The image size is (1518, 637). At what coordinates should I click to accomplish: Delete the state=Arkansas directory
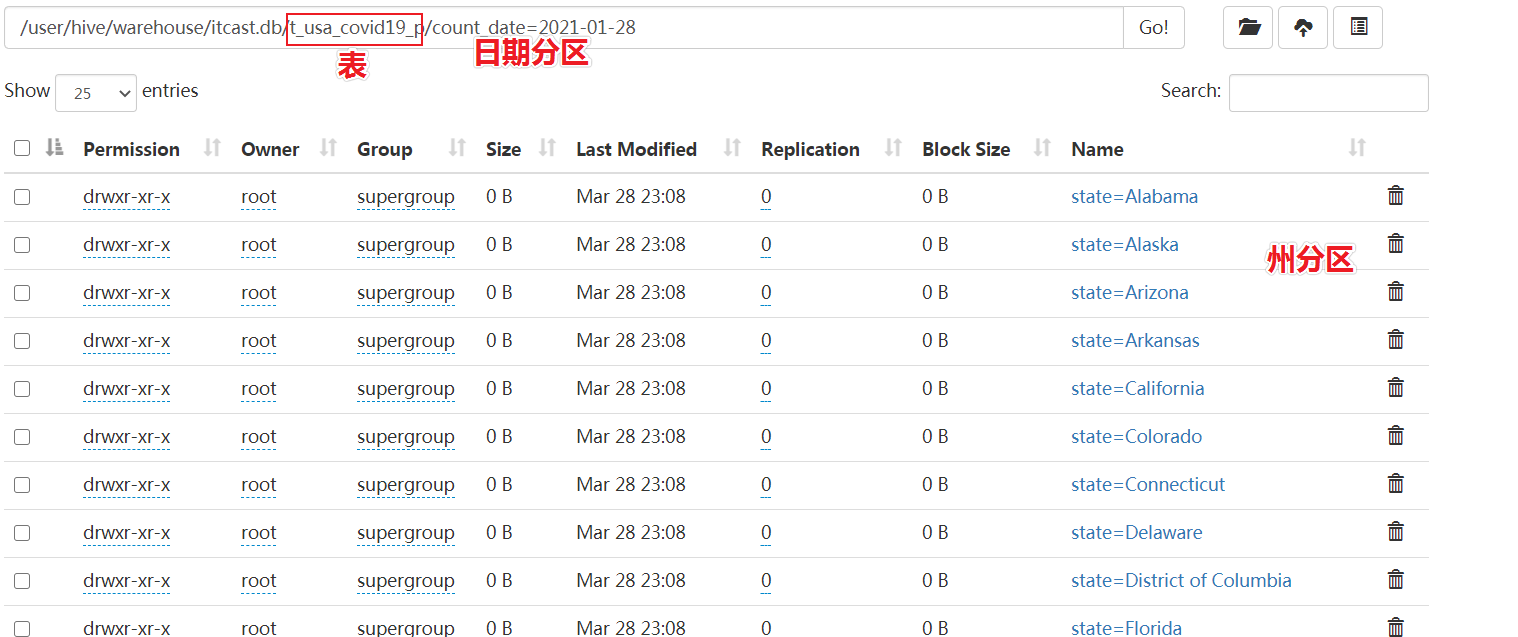point(1396,340)
